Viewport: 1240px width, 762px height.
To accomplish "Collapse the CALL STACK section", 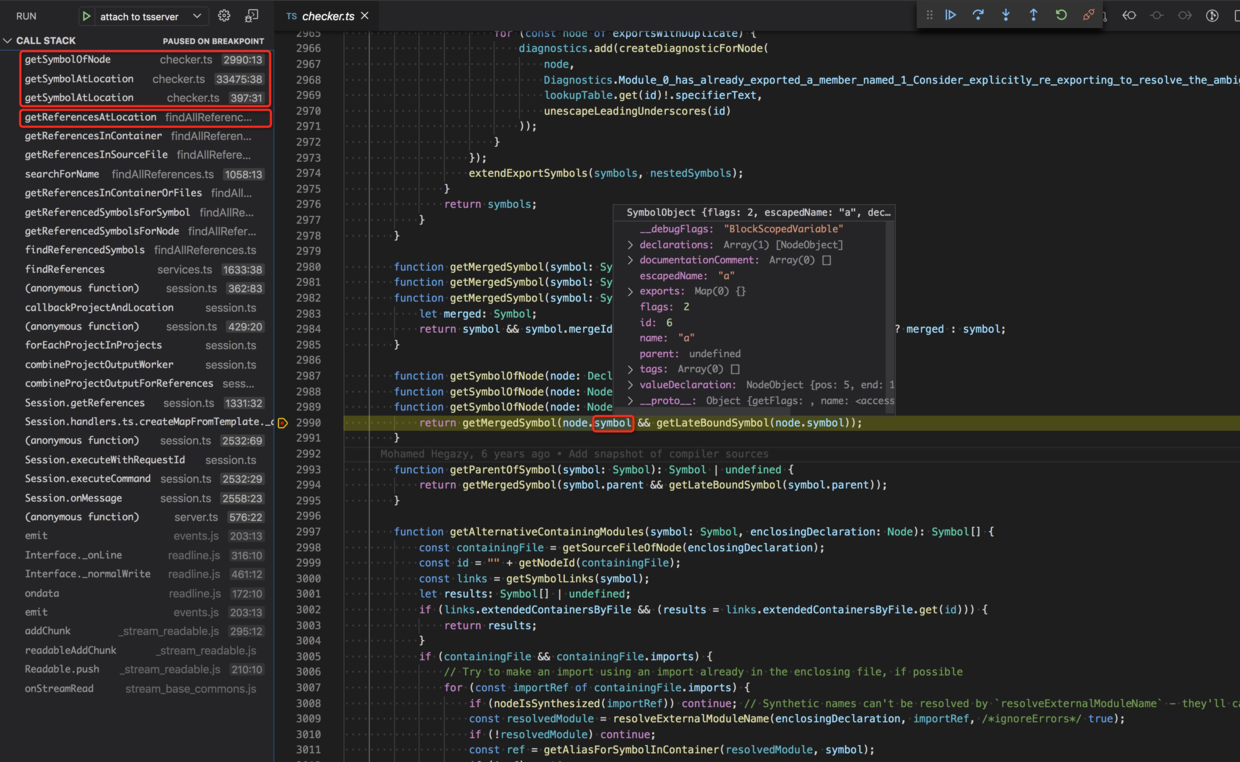I will click(x=9, y=41).
